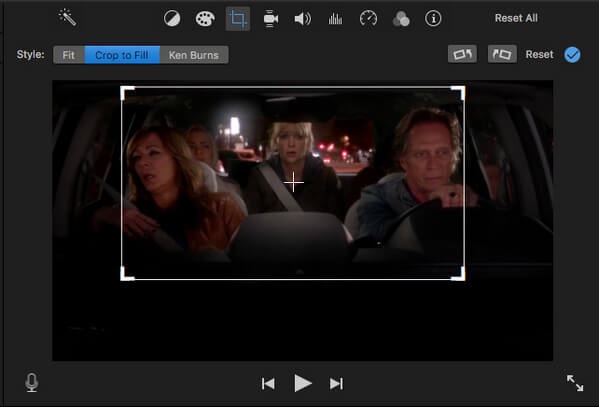
Task: Enter fullscreen playback mode
Action: [x=575, y=383]
